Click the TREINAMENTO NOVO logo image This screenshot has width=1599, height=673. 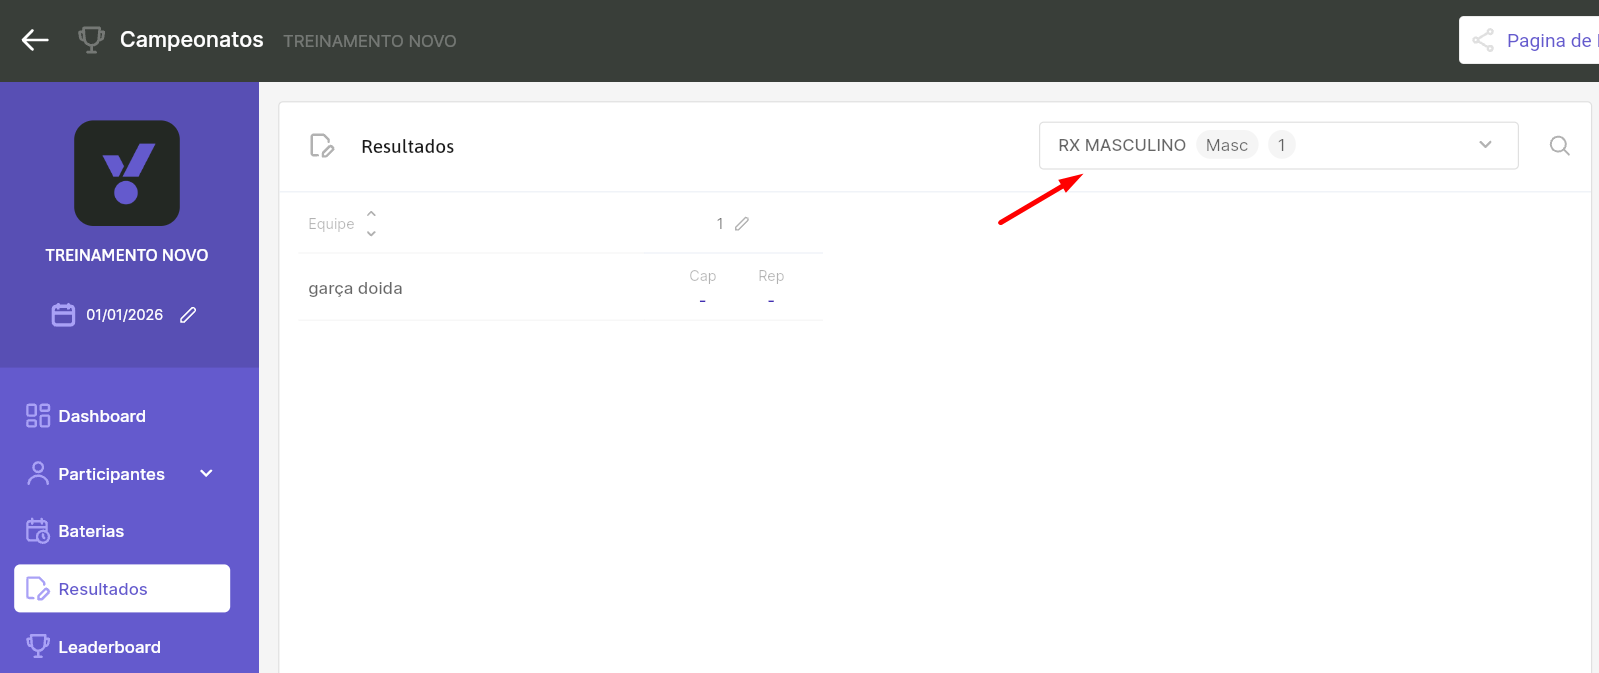127,173
